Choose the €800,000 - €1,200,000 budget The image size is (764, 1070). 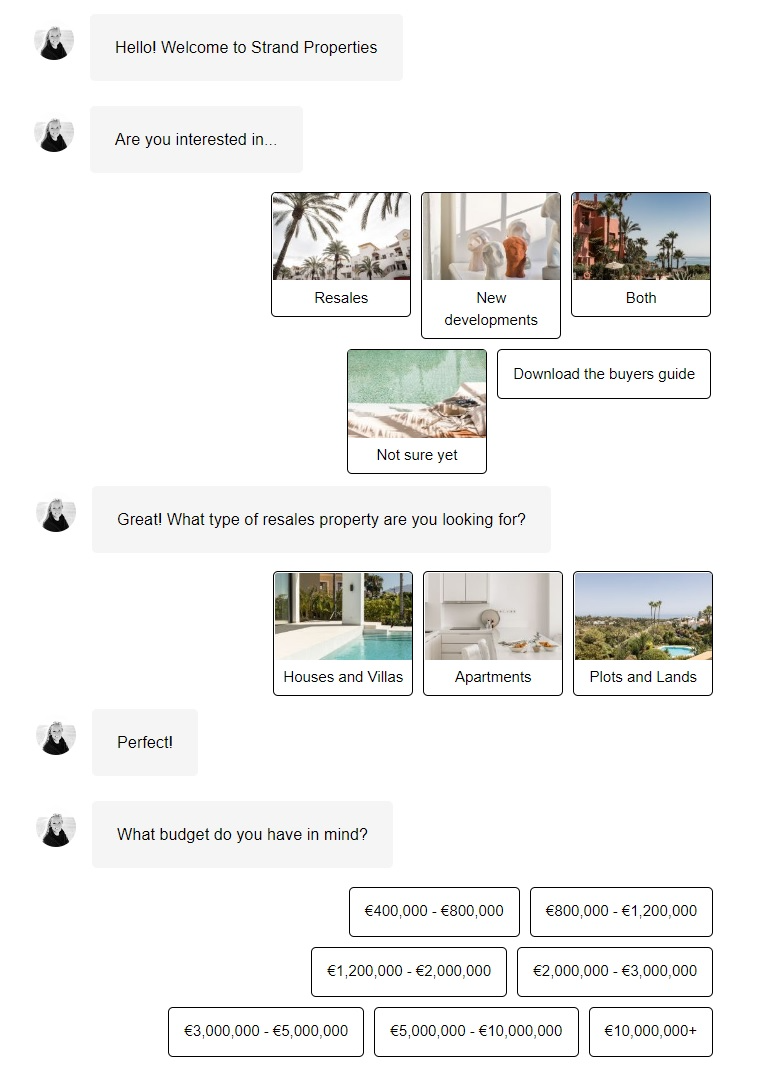621,912
